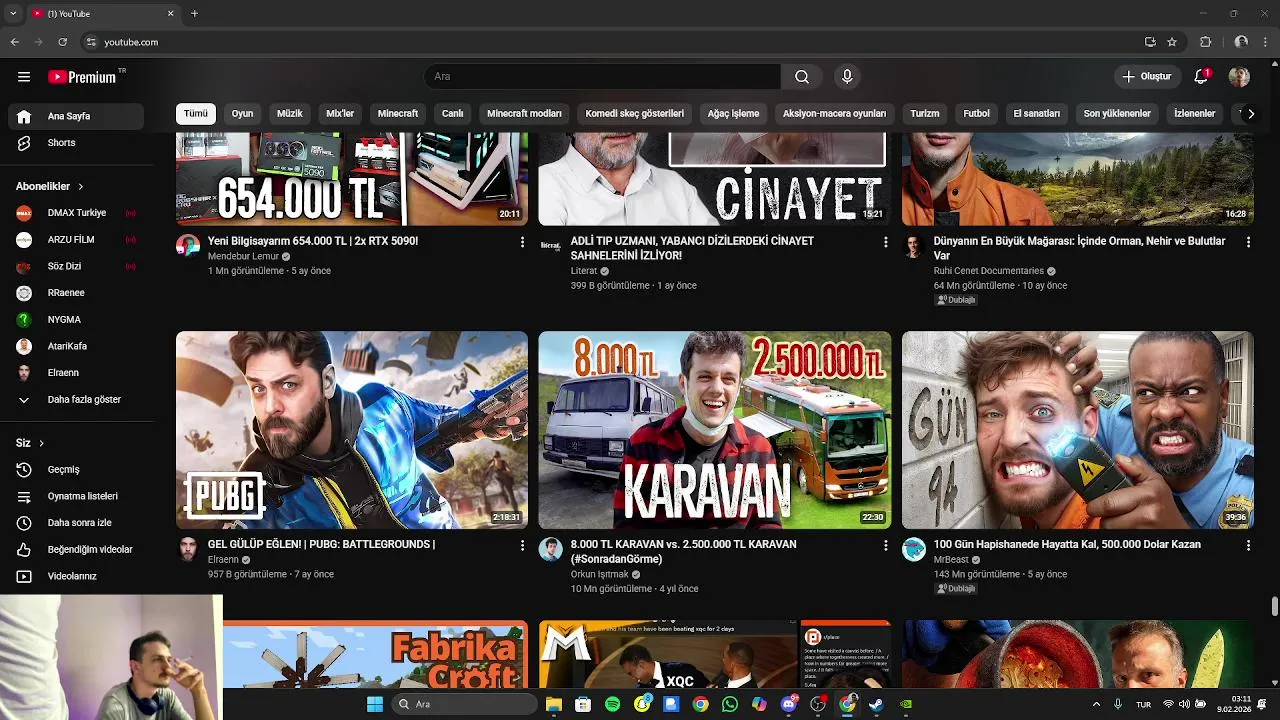This screenshot has width=1280, height=720.
Task: Play the KARAVAN thumbnail video
Action: pos(715,430)
